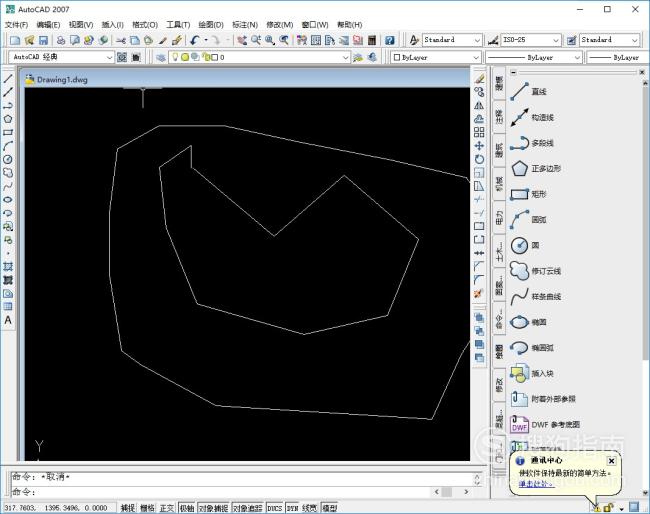The image size is (650, 514).
Task: Click 插入块 (Insert block) in the tool palette
Action: (x=532, y=373)
